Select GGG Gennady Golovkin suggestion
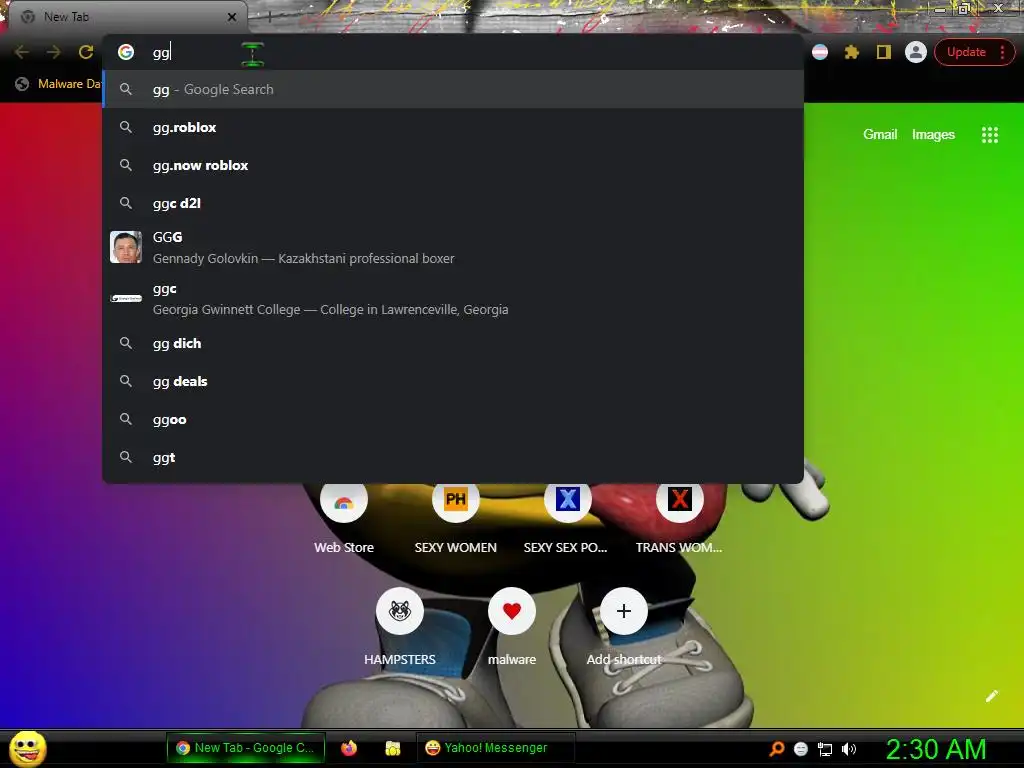The image size is (1024, 768). click(x=453, y=248)
